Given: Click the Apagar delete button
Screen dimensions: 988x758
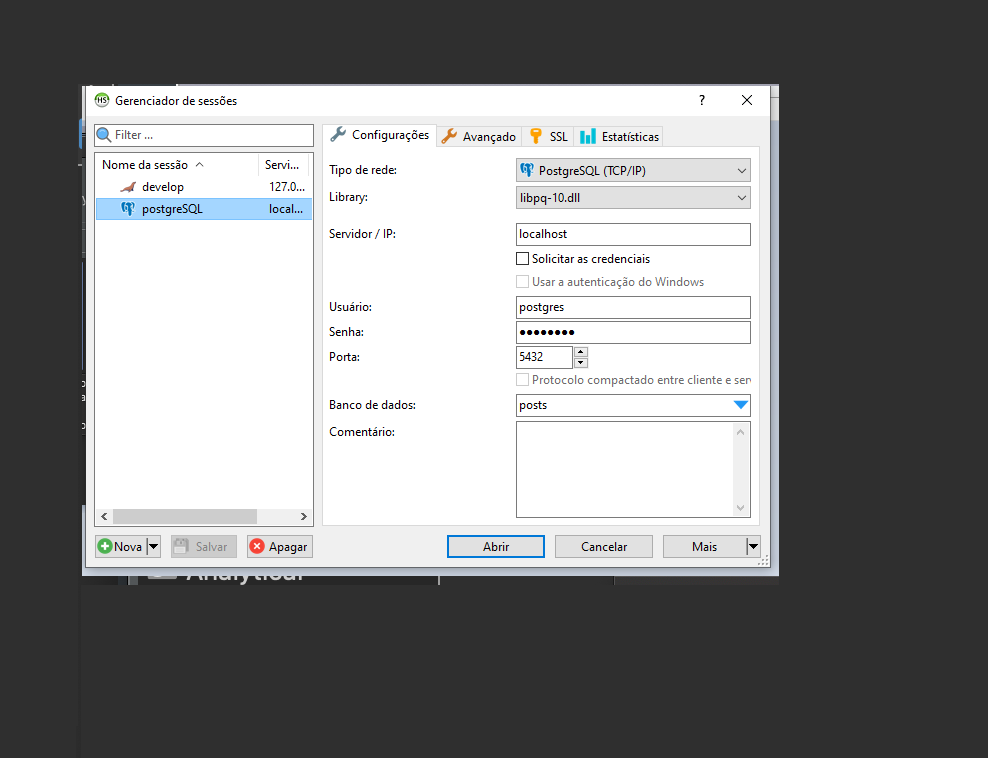Looking at the screenshot, I should [280, 546].
